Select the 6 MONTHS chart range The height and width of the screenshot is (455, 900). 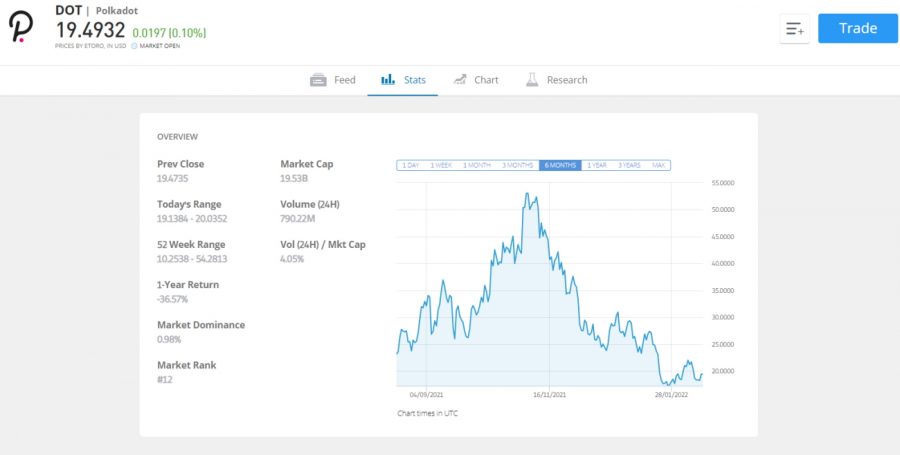pos(560,165)
